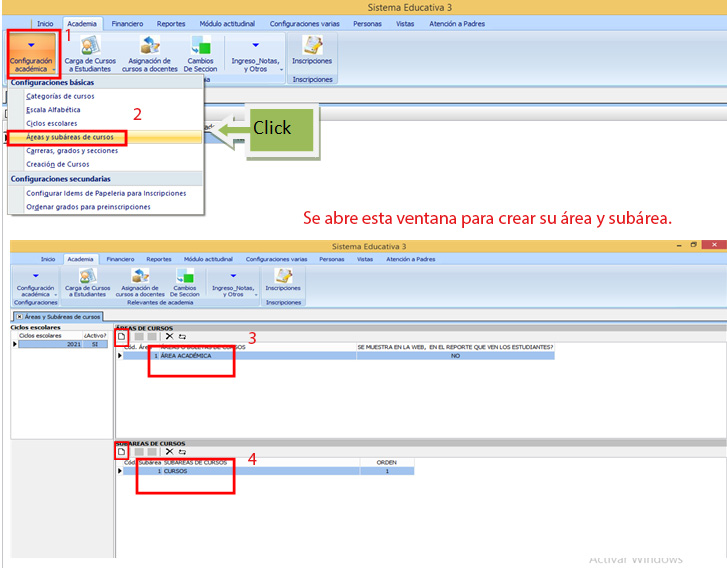Click delete X icon in Subáreas de Cursos toolbar
Image resolution: width=727 pixels, height=568 pixels.
coord(169,452)
